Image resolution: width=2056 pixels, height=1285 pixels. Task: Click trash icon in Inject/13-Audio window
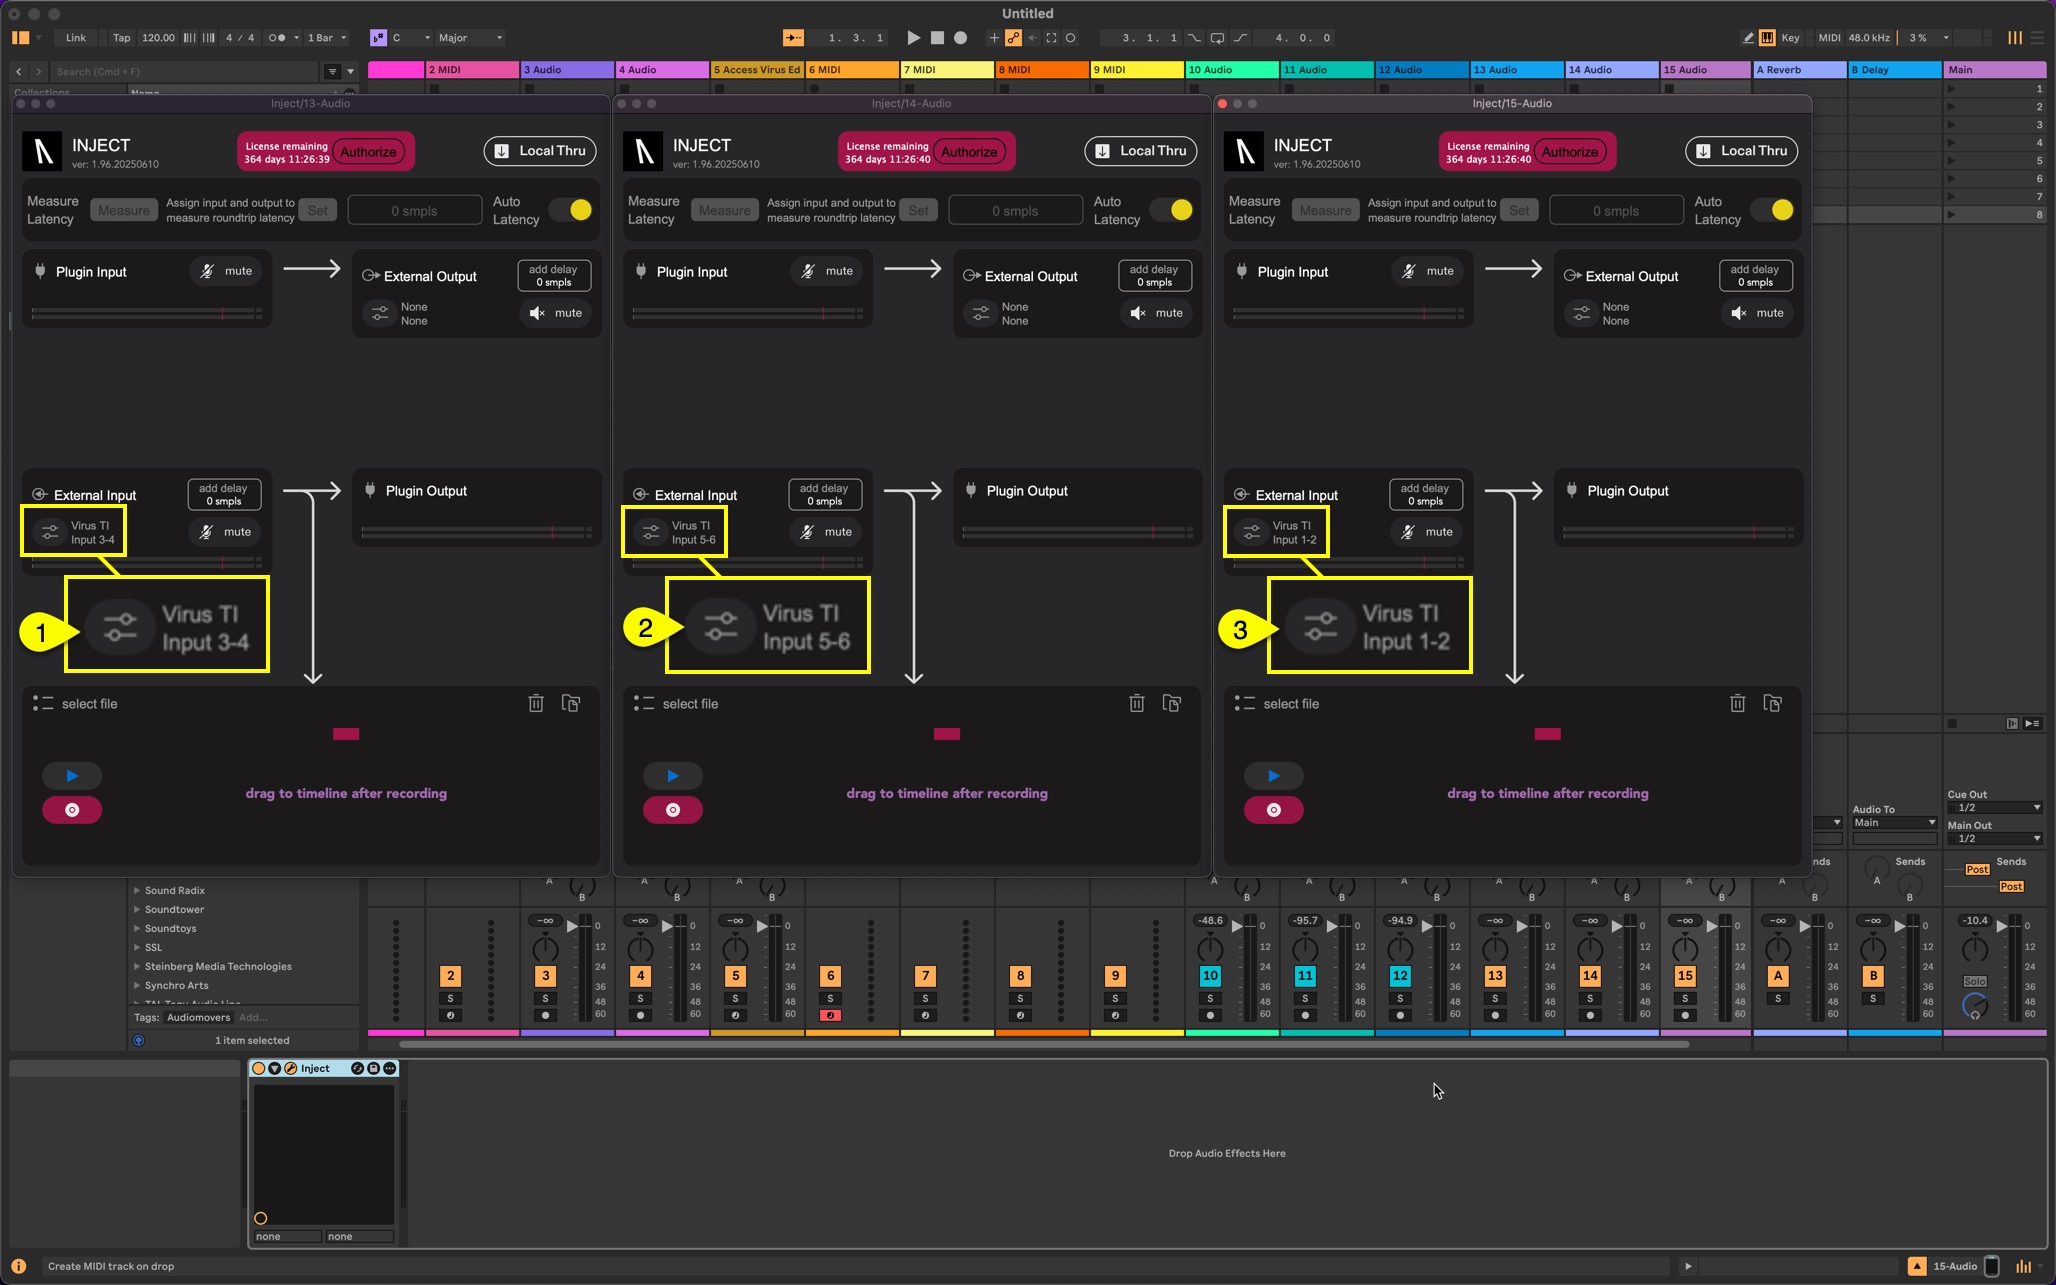[x=536, y=704]
